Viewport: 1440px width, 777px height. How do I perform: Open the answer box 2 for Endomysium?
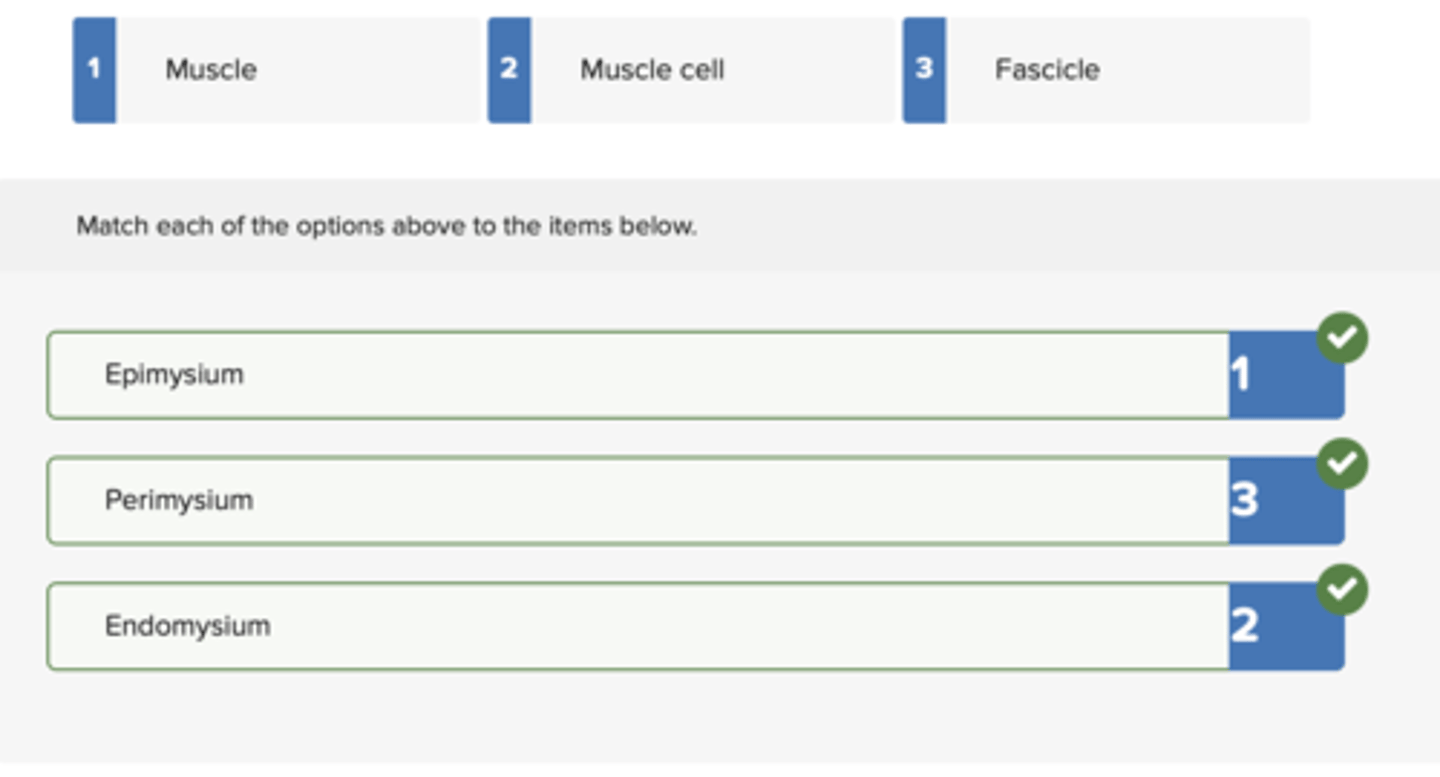click(x=1286, y=627)
